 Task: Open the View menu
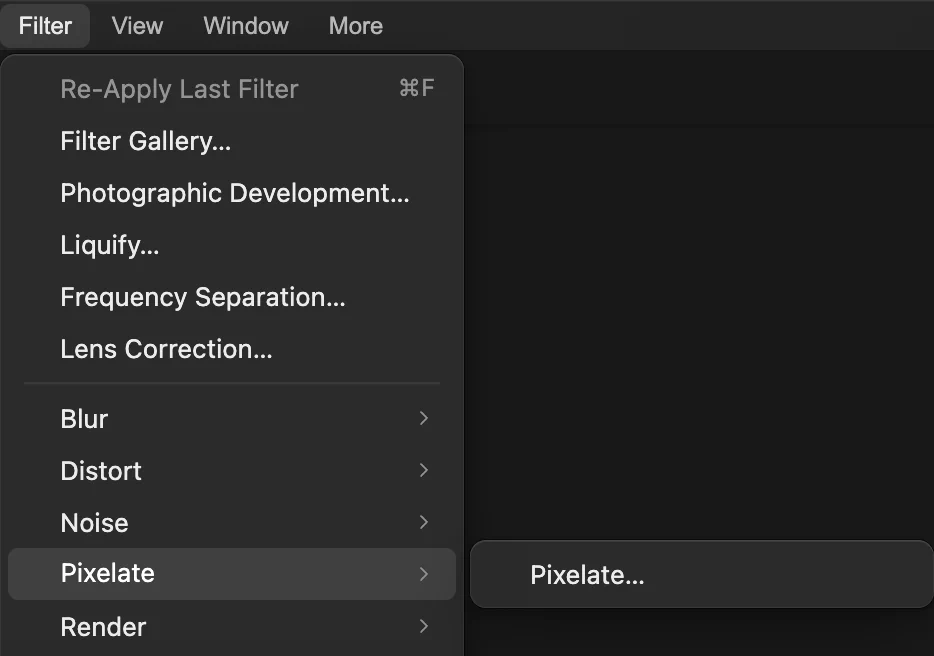137,26
